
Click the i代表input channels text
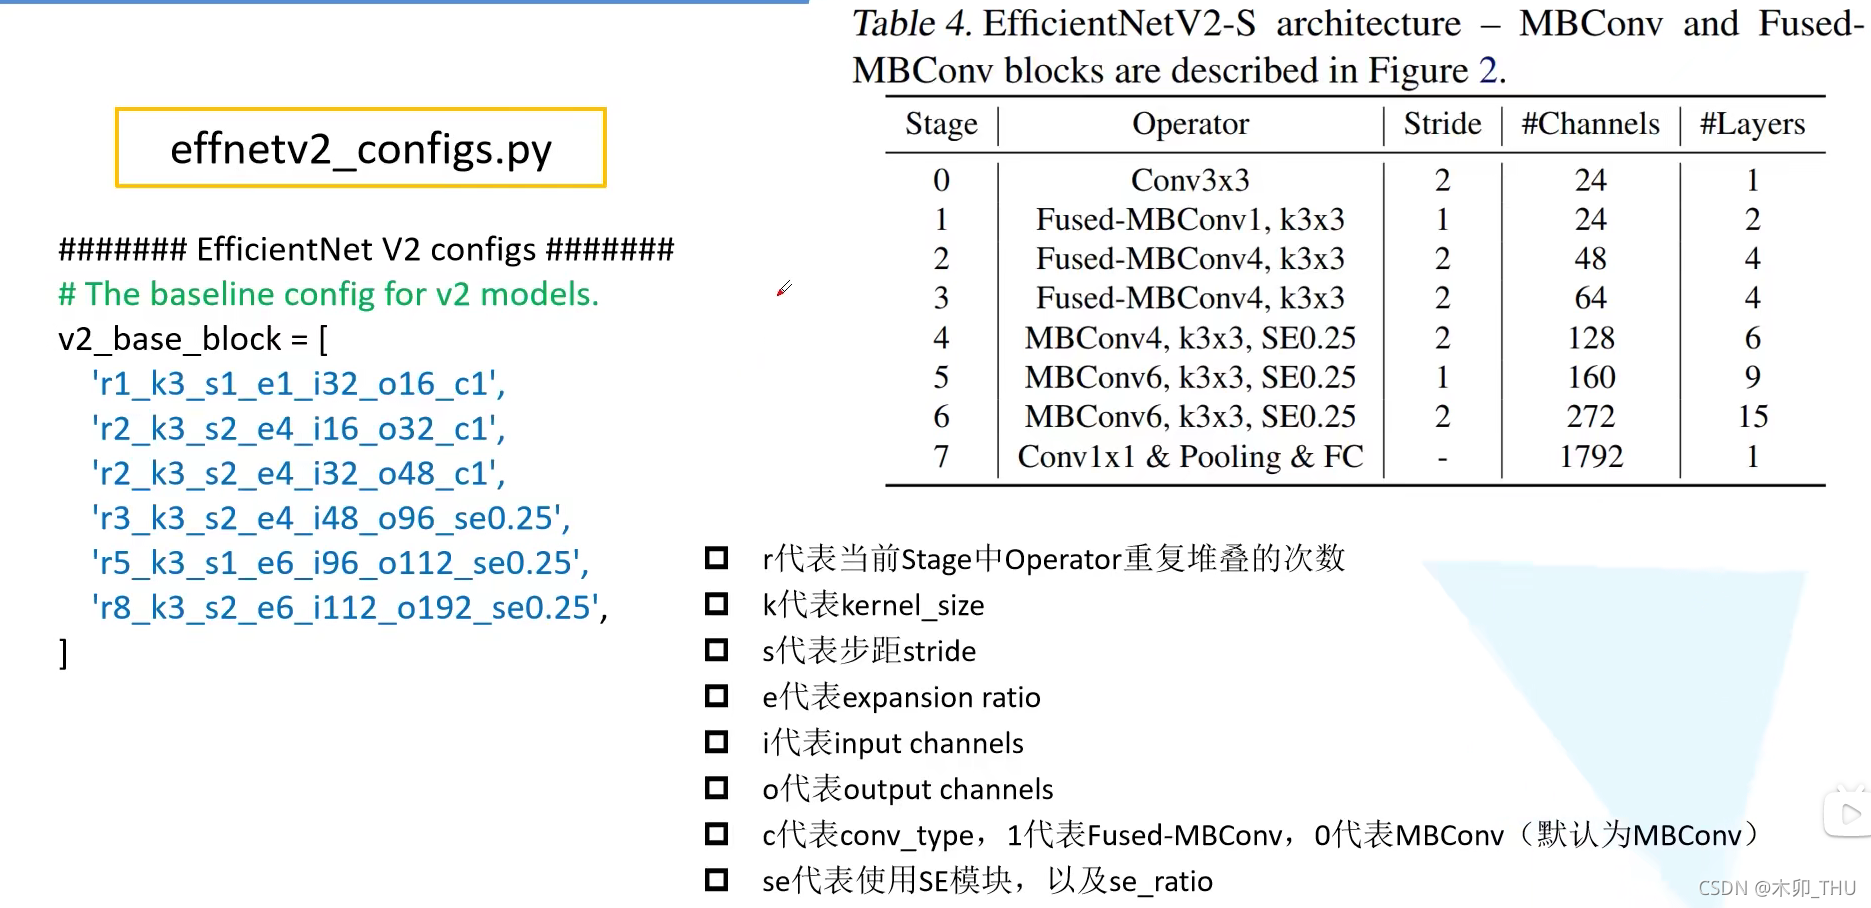893,743
